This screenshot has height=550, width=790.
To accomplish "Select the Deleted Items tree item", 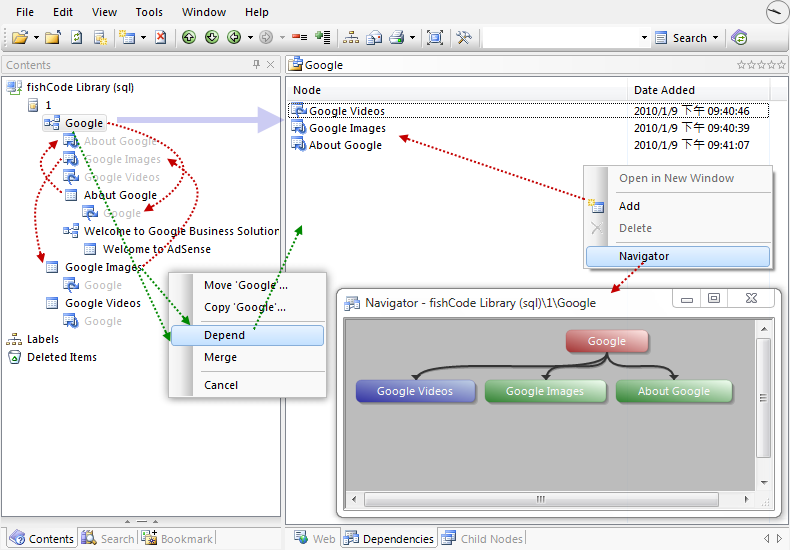I will click(x=61, y=357).
